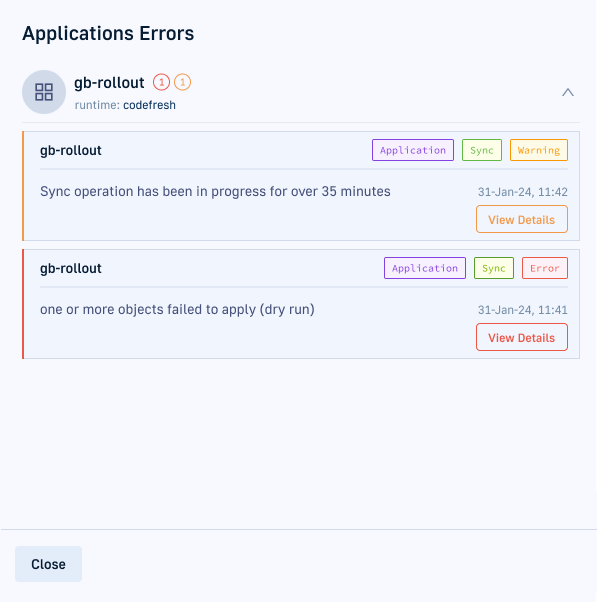Viewport: 597px width, 602px height.
Task: Click the Sync tag on error card
Action: pos(494,268)
